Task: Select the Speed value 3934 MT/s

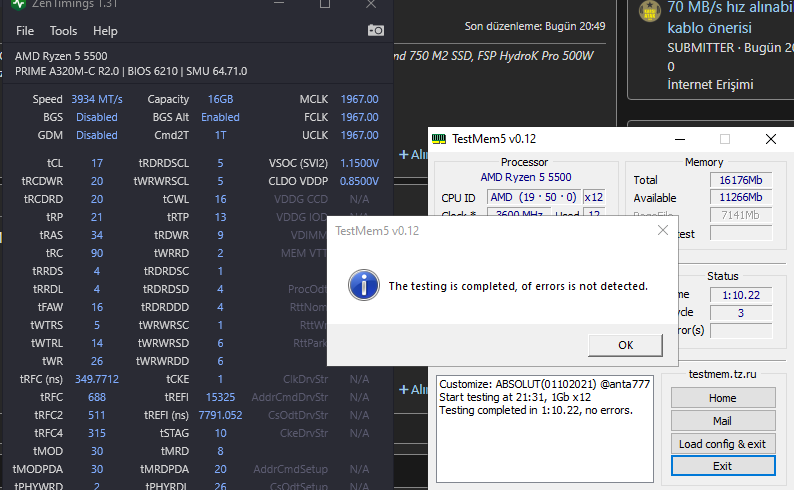Action: 97,99
